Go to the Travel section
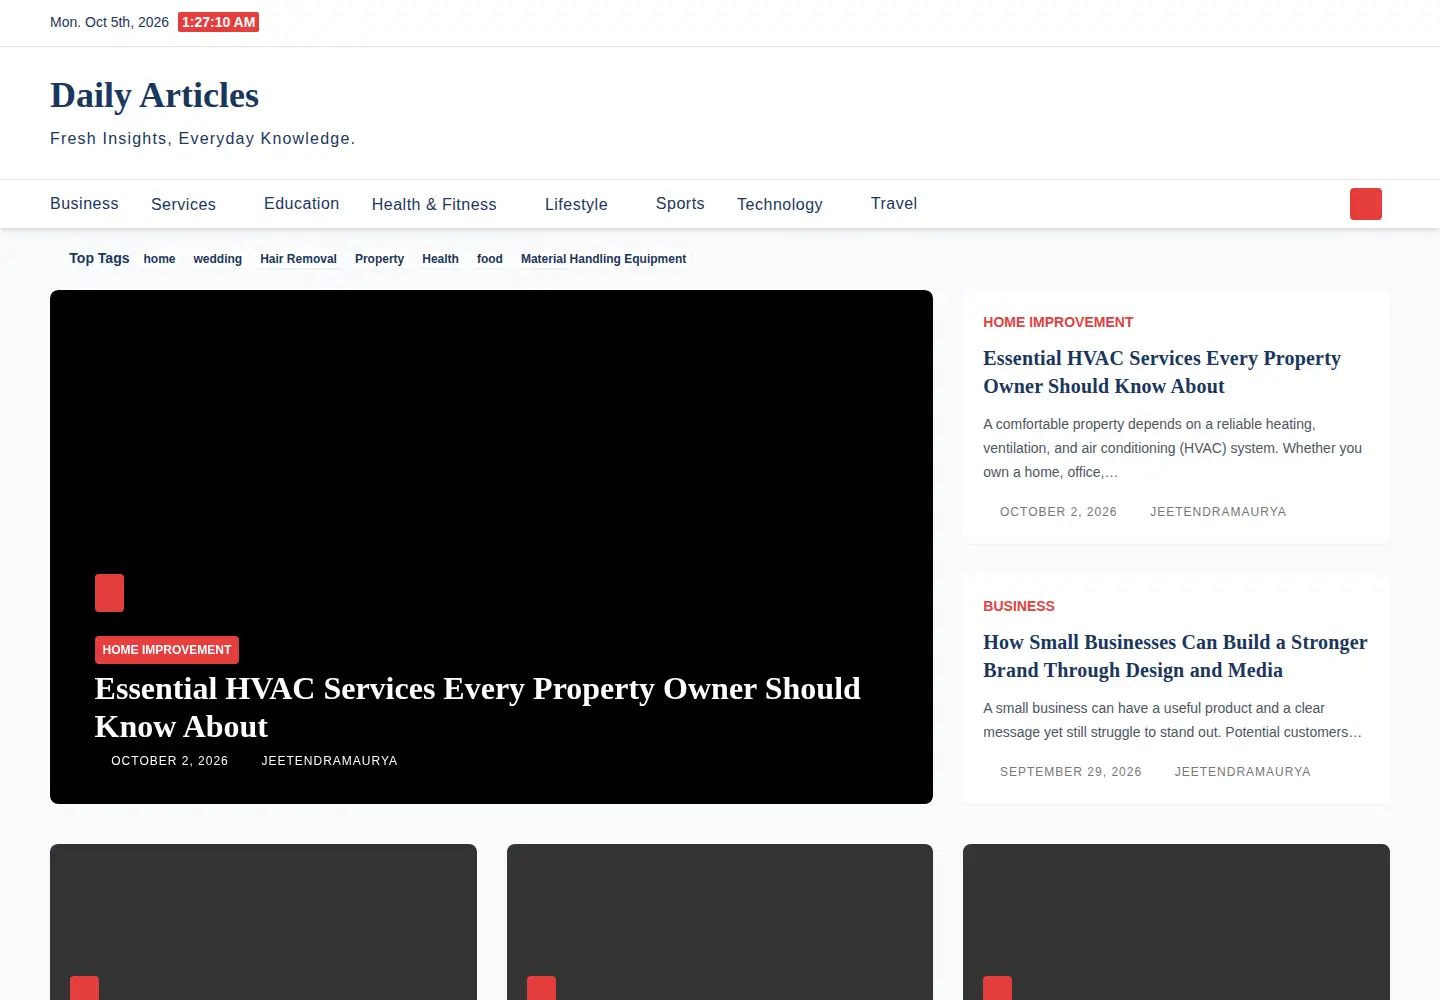 pyautogui.click(x=894, y=203)
